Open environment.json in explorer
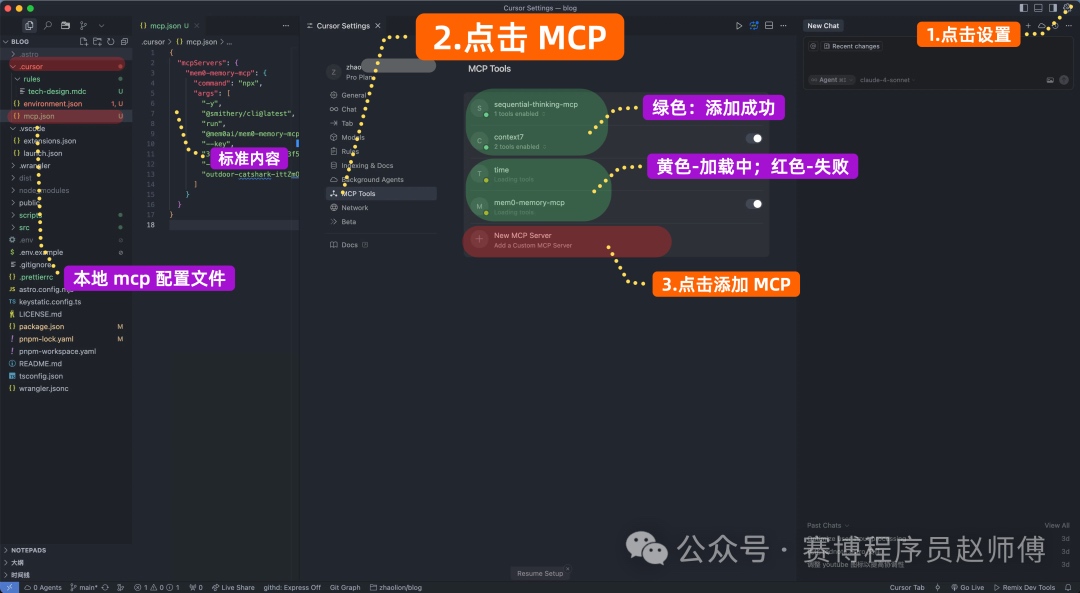 [x=52, y=103]
